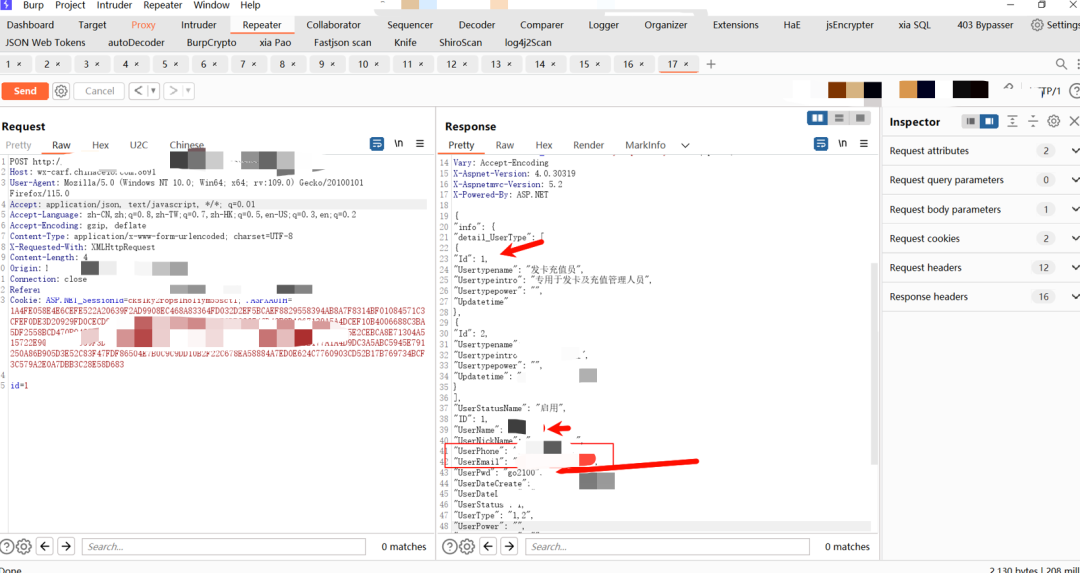1080x573 pixels.
Task: Open the forward-history dropdown arrow
Action: [x=188, y=91]
